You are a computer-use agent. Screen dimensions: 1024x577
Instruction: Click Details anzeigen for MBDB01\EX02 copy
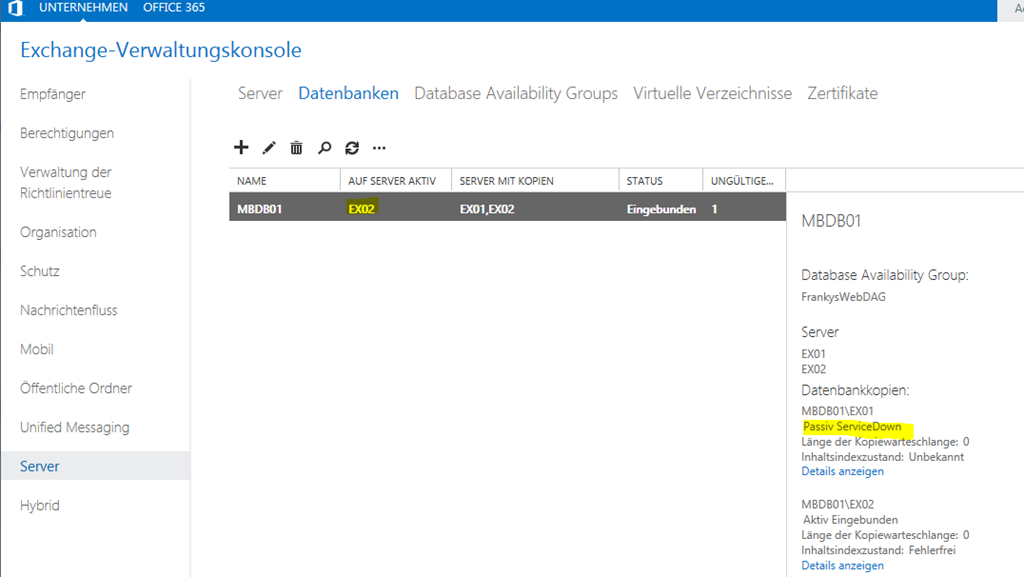(x=842, y=565)
